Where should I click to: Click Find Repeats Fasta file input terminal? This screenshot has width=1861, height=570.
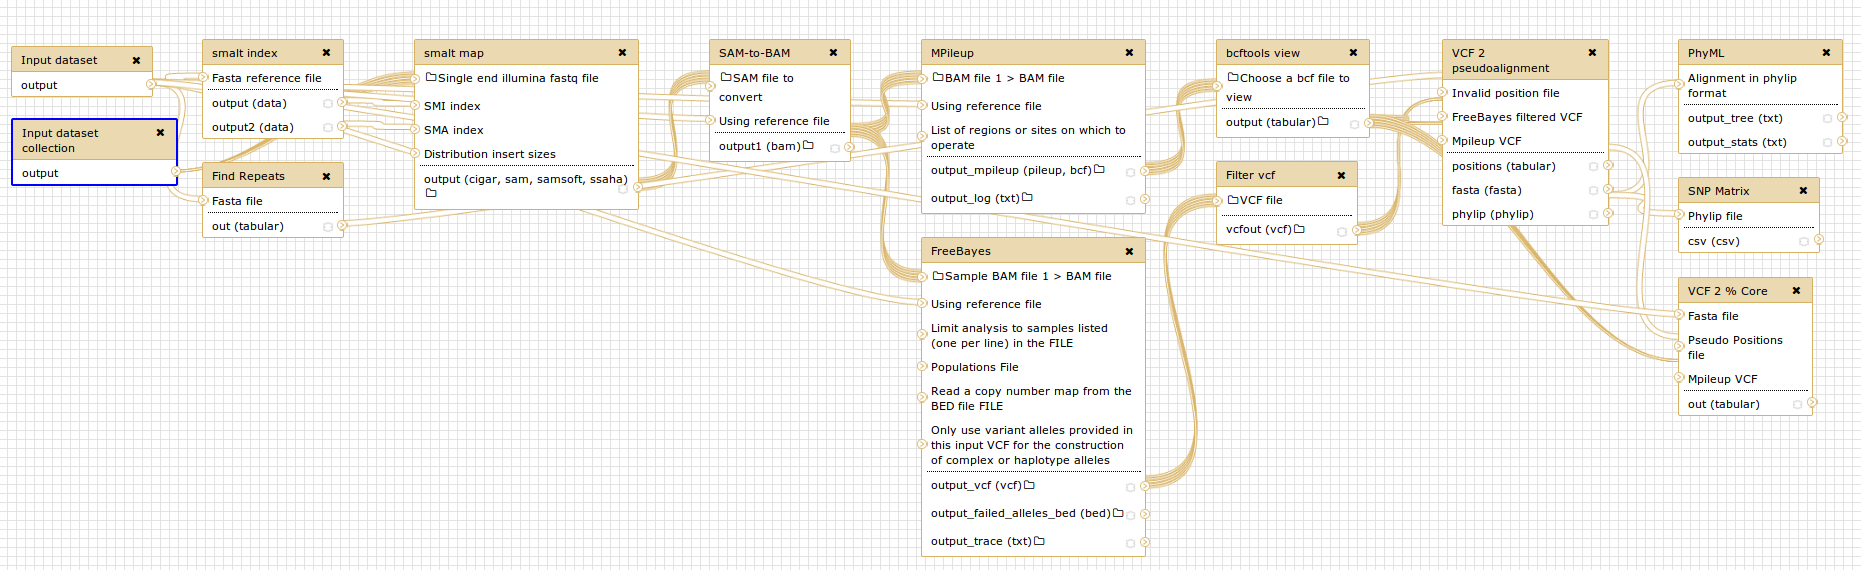click(203, 200)
